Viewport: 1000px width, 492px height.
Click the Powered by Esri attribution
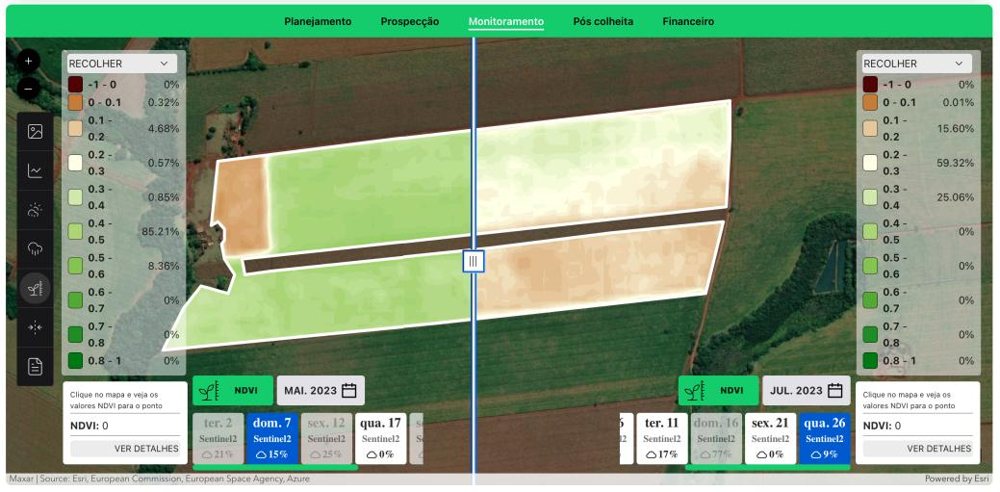coord(958,479)
